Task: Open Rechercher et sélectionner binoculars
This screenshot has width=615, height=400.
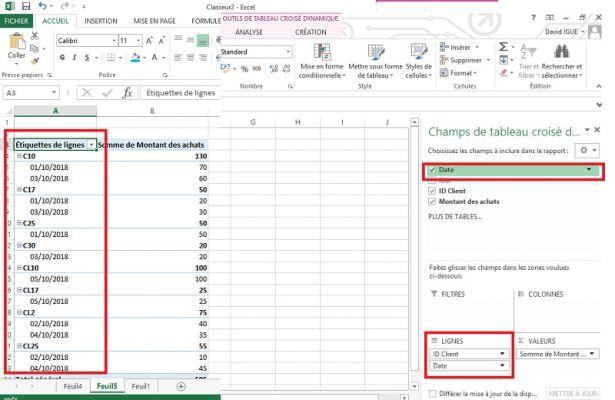Action: [x=562, y=61]
